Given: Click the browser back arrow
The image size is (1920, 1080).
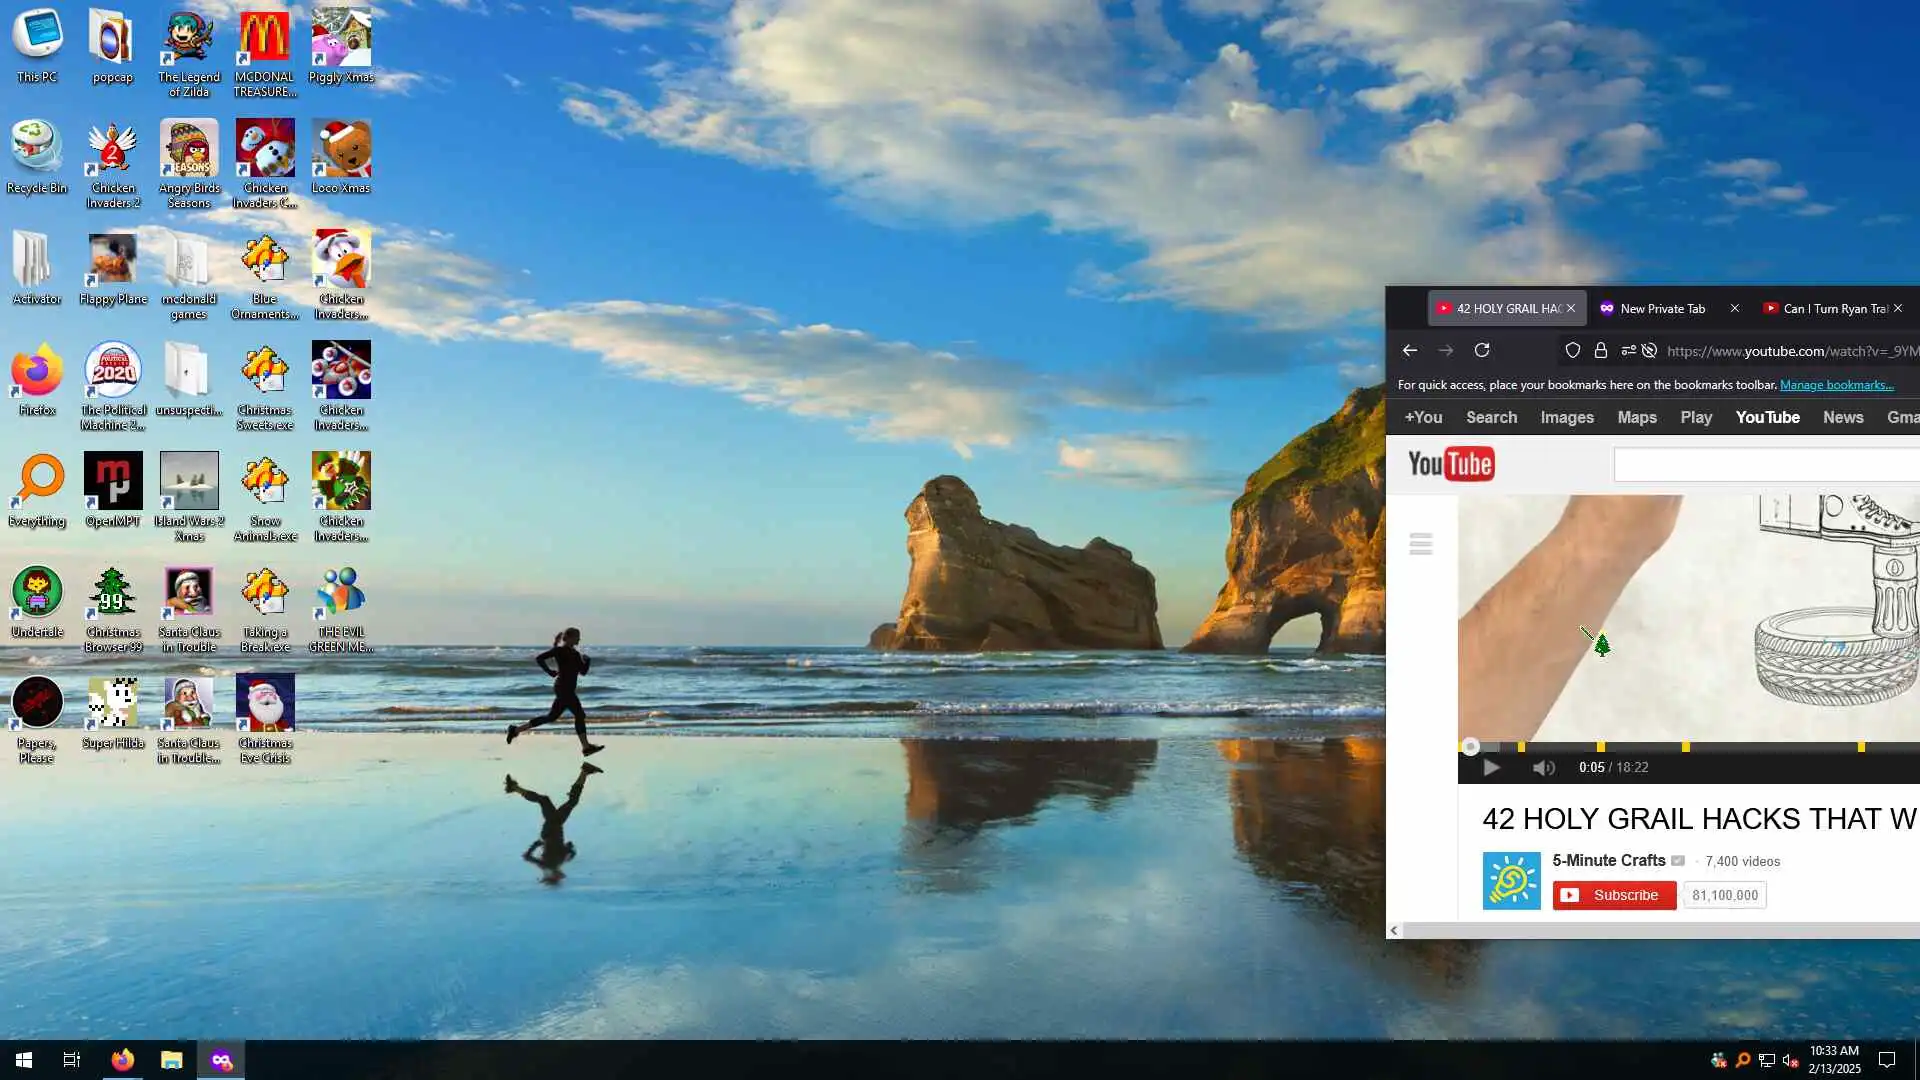Looking at the screenshot, I should pos(1410,350).
